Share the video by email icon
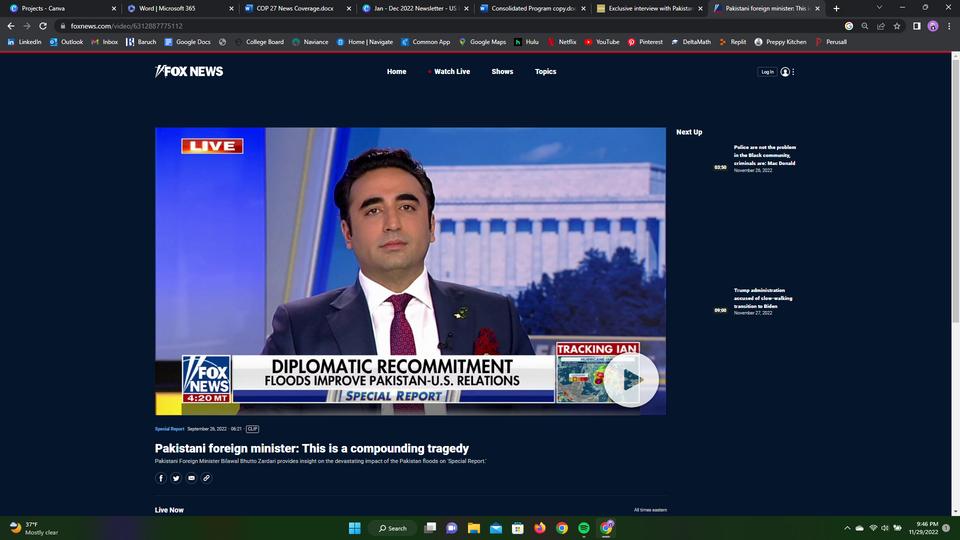Screen dimensions: 960x540 [192, 478]
